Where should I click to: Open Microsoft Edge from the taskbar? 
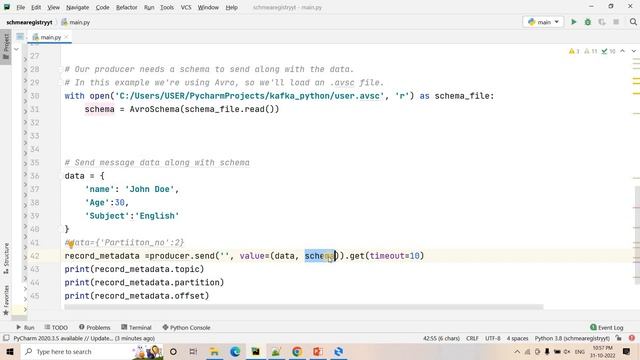tap(235, 351)
